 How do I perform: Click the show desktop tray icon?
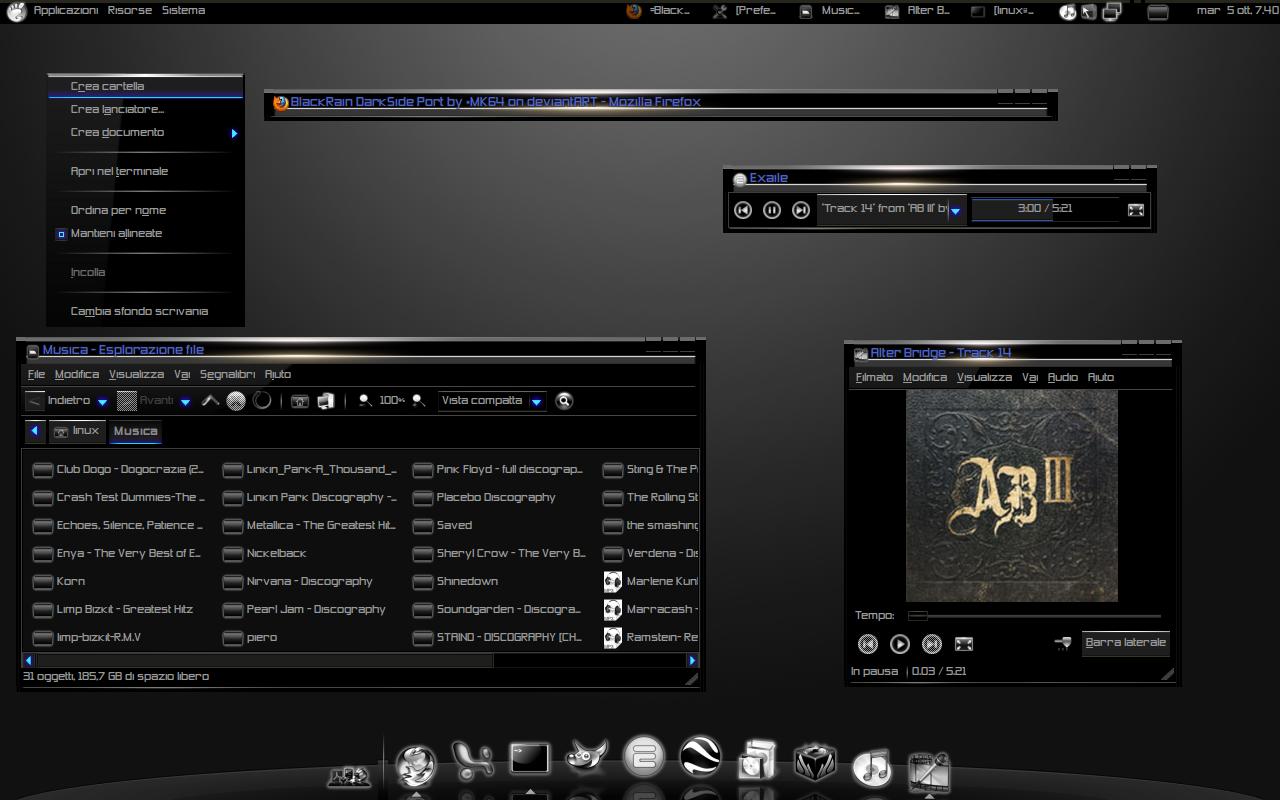tap(1157, 12)
